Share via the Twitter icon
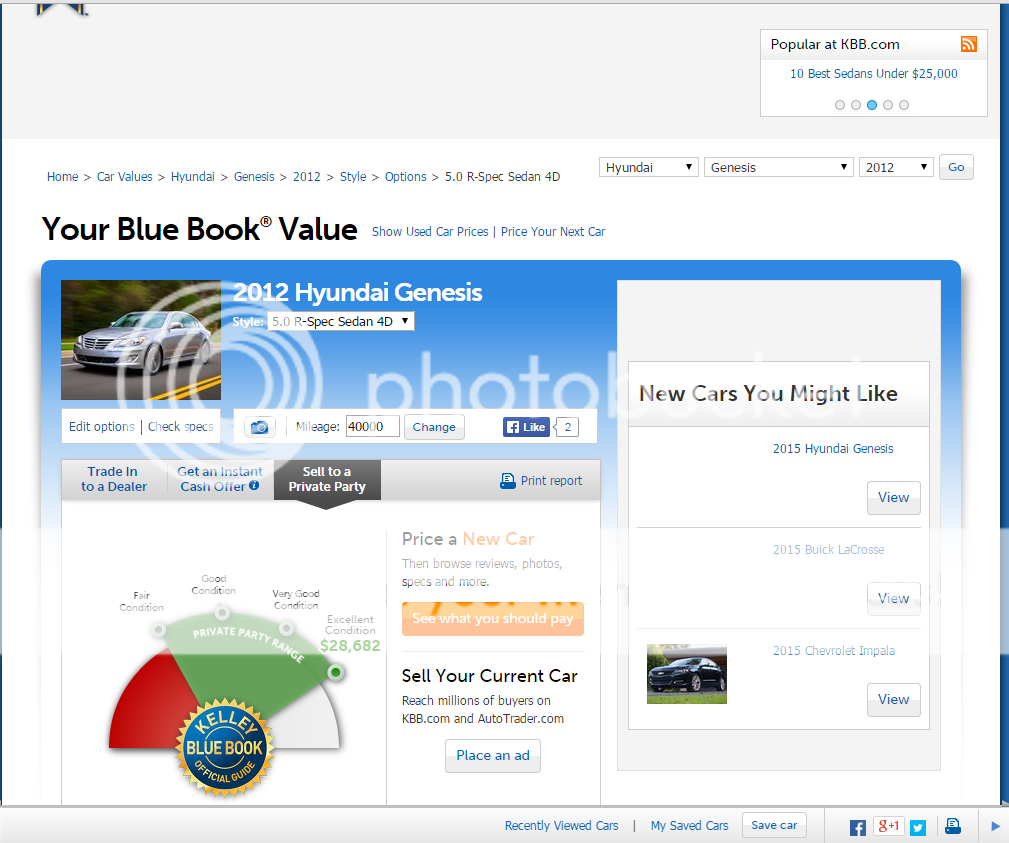The width and height of the screenshot is (1009, 843). (918, 828)
